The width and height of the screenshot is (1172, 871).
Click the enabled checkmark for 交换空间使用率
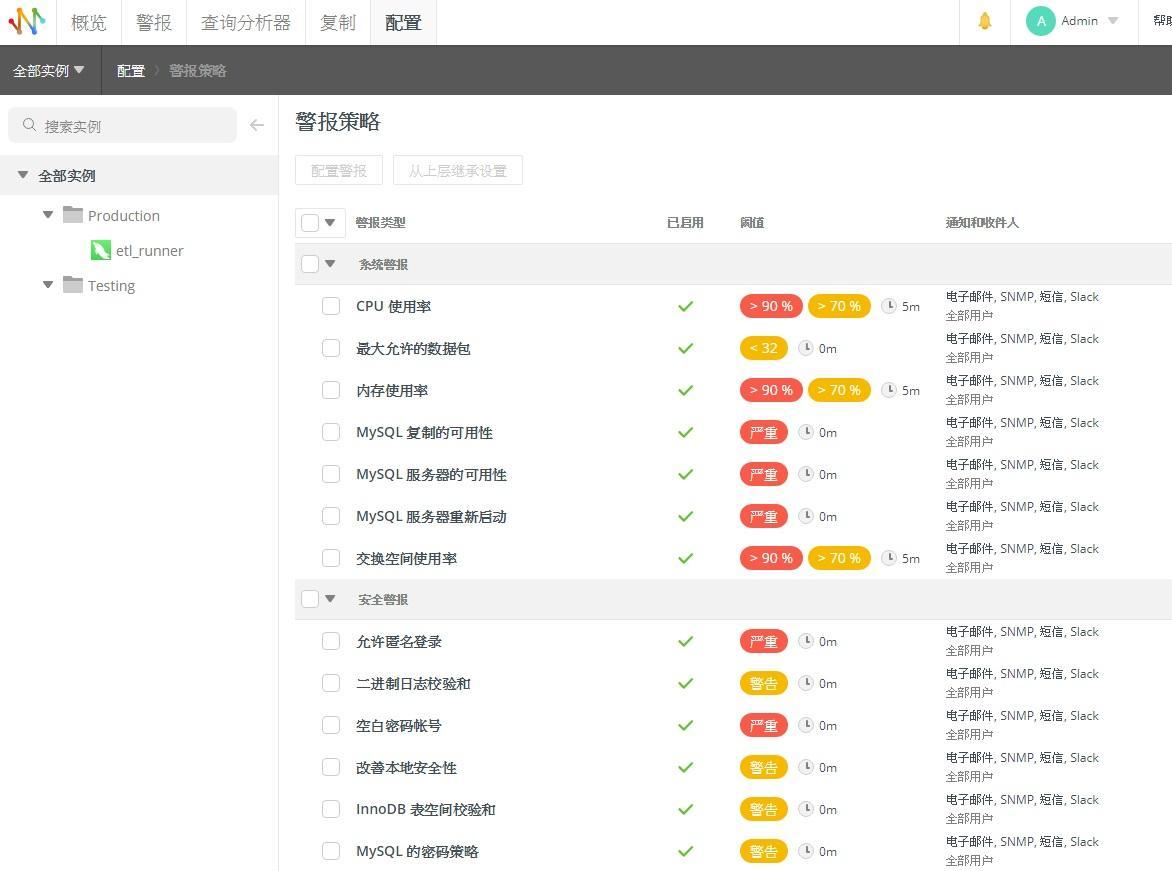pyautogui.click(x=685, y=558)
